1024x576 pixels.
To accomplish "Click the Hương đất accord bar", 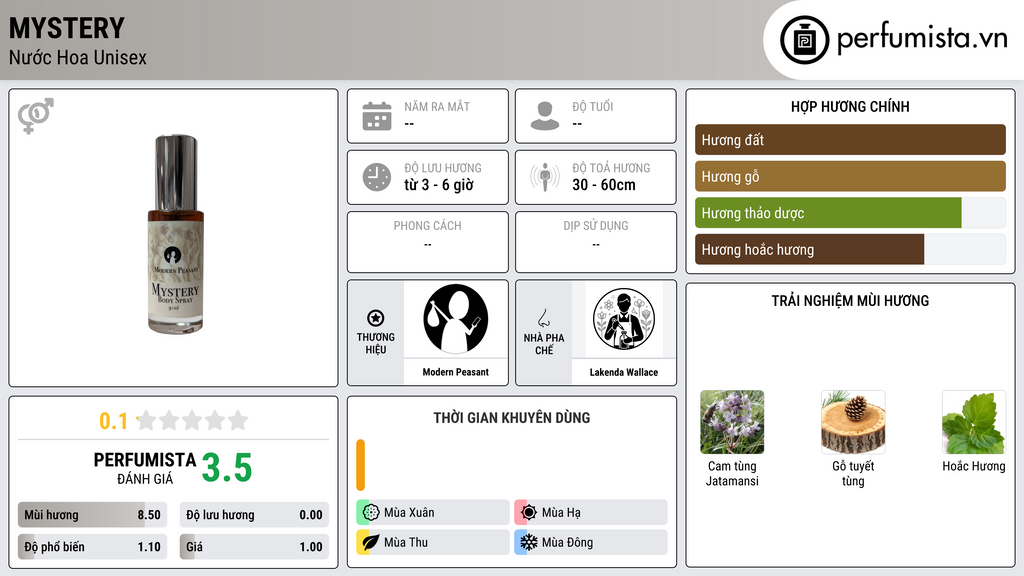I will pyautogui.click(x=850, y=140).
